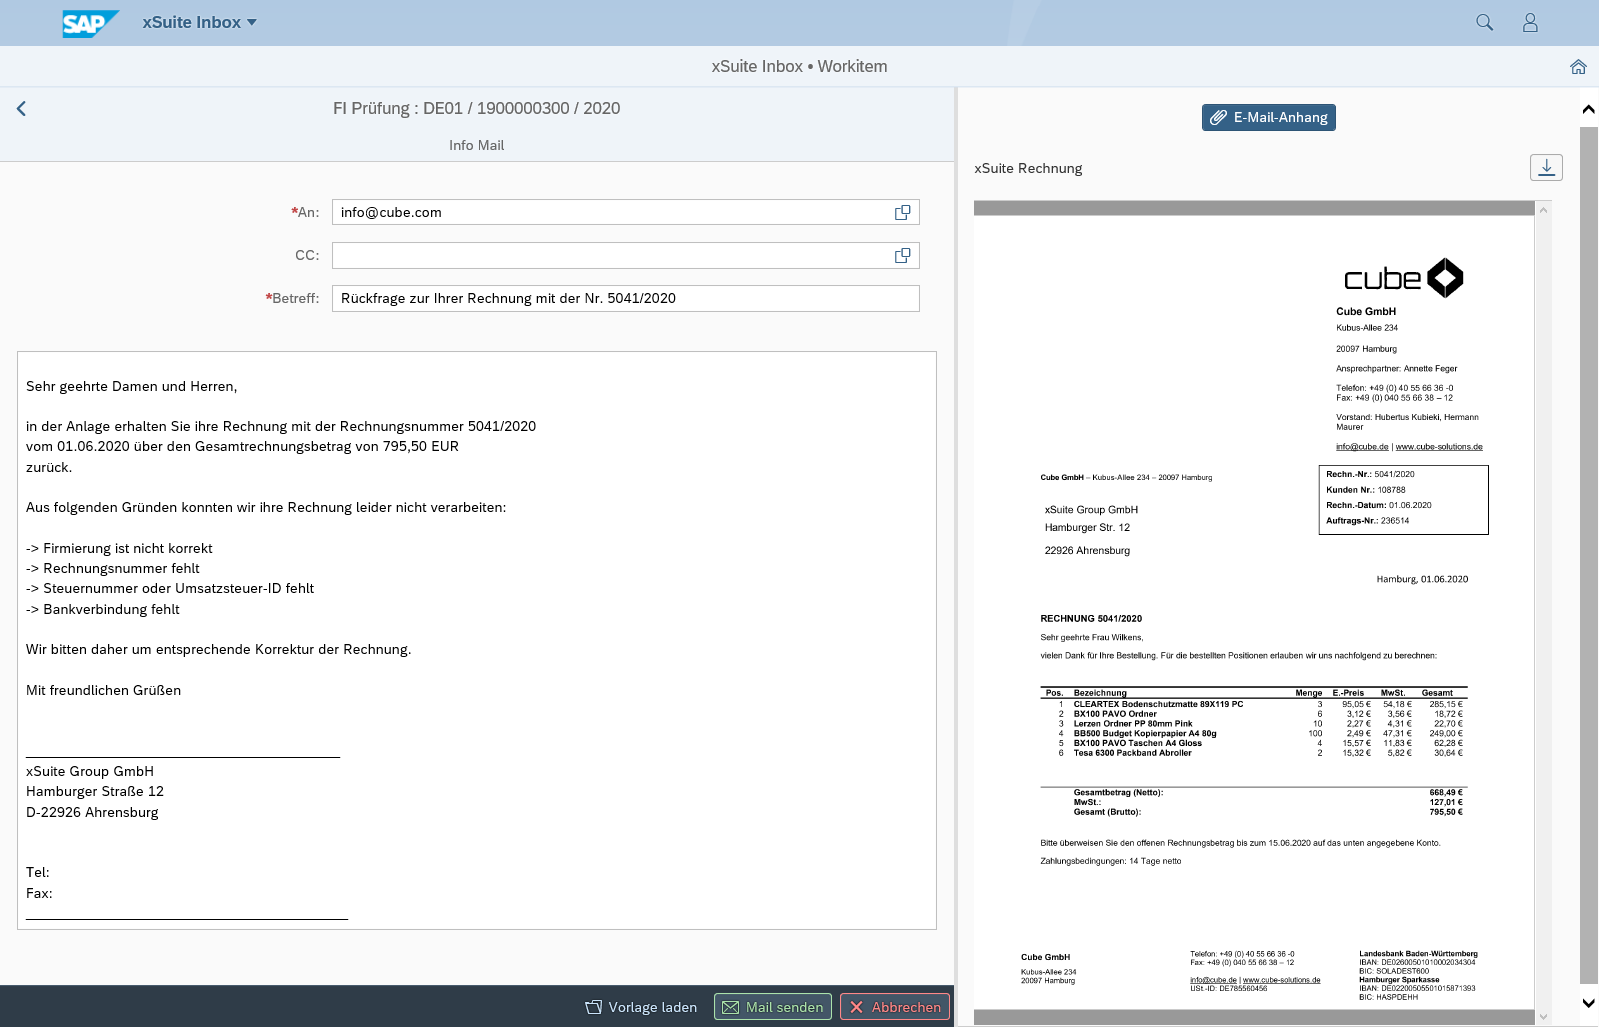The height and width of the screenshot is (1027, 1599).
Task: Click the FI Prüfung DE01 / 1900000300 heading
Action: point(476,108)
